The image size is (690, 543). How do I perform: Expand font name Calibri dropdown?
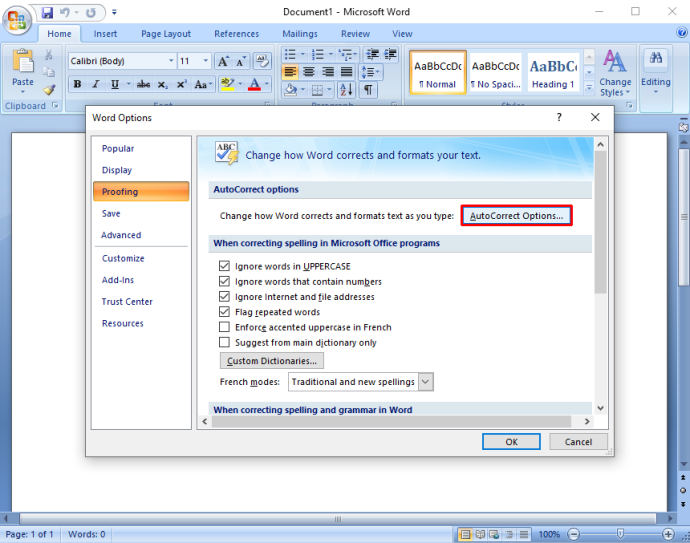click(171, 61)
